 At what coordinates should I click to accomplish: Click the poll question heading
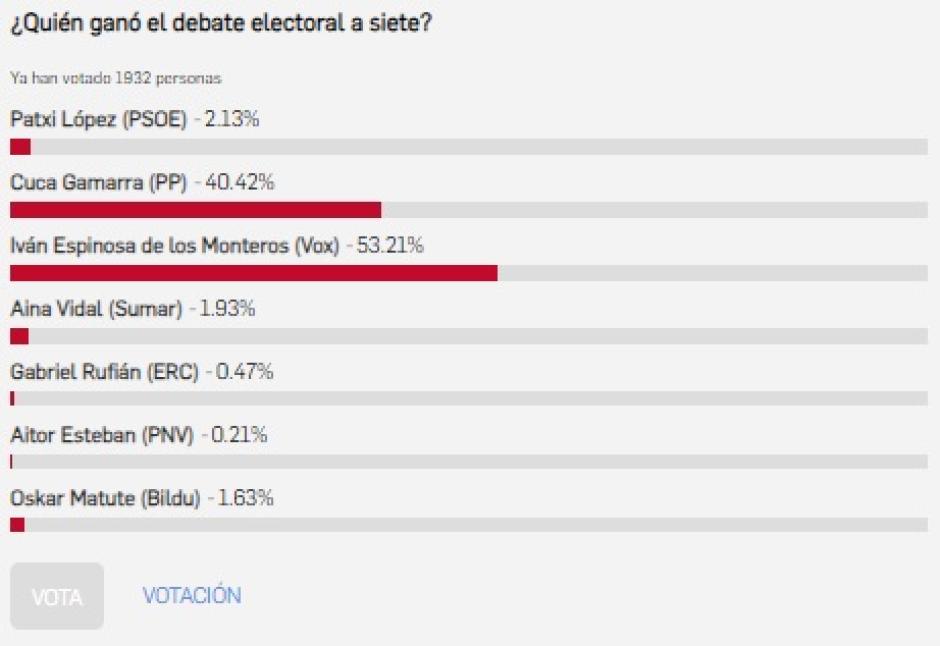pyautogui.click(x=221, y=23)
